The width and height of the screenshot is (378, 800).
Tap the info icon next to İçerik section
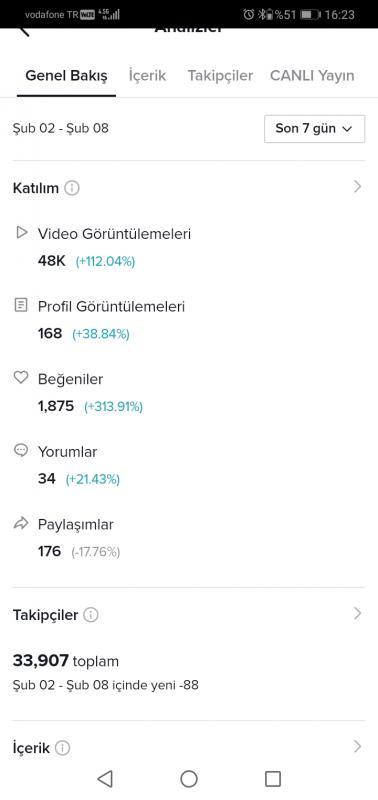62,748
